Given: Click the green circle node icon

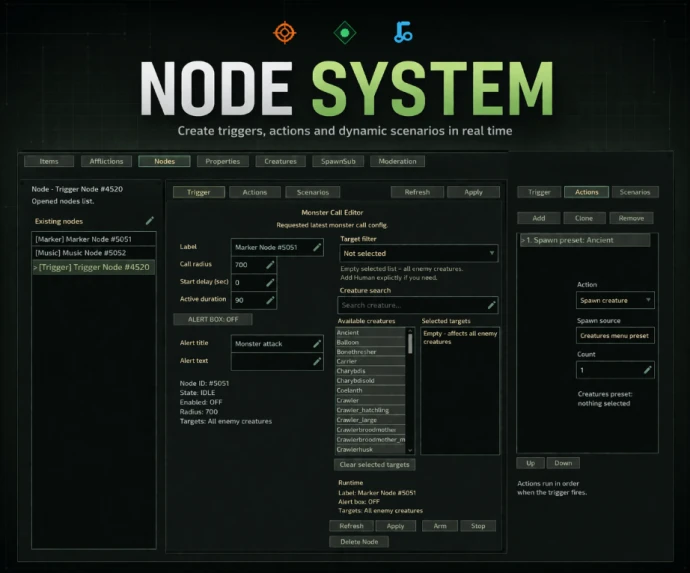Looking at the screenshot, I should [x=344, y=33].
